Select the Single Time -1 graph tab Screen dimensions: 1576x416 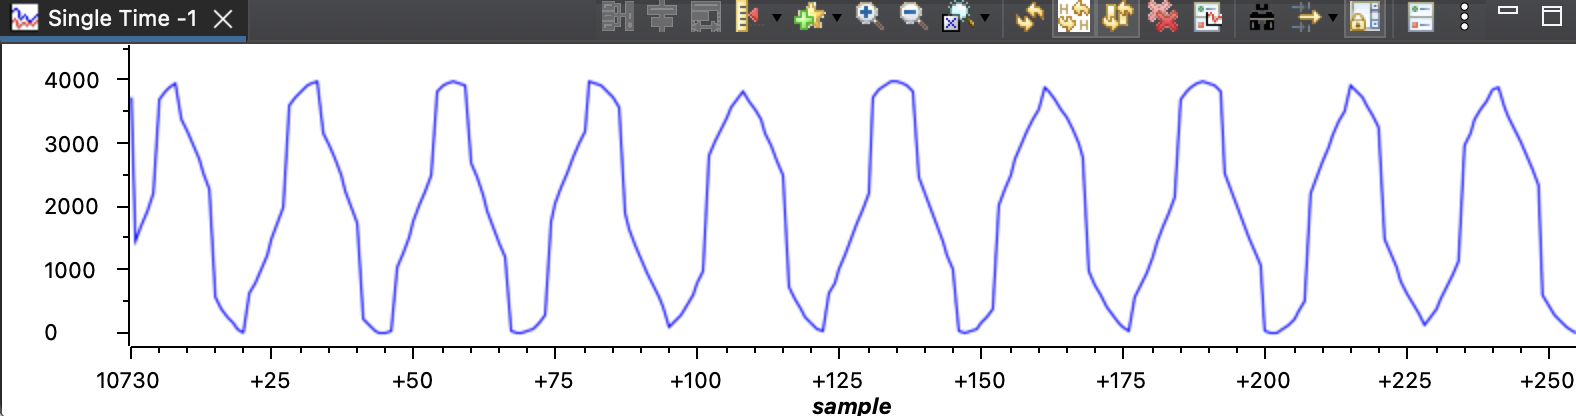pos(122,19)
